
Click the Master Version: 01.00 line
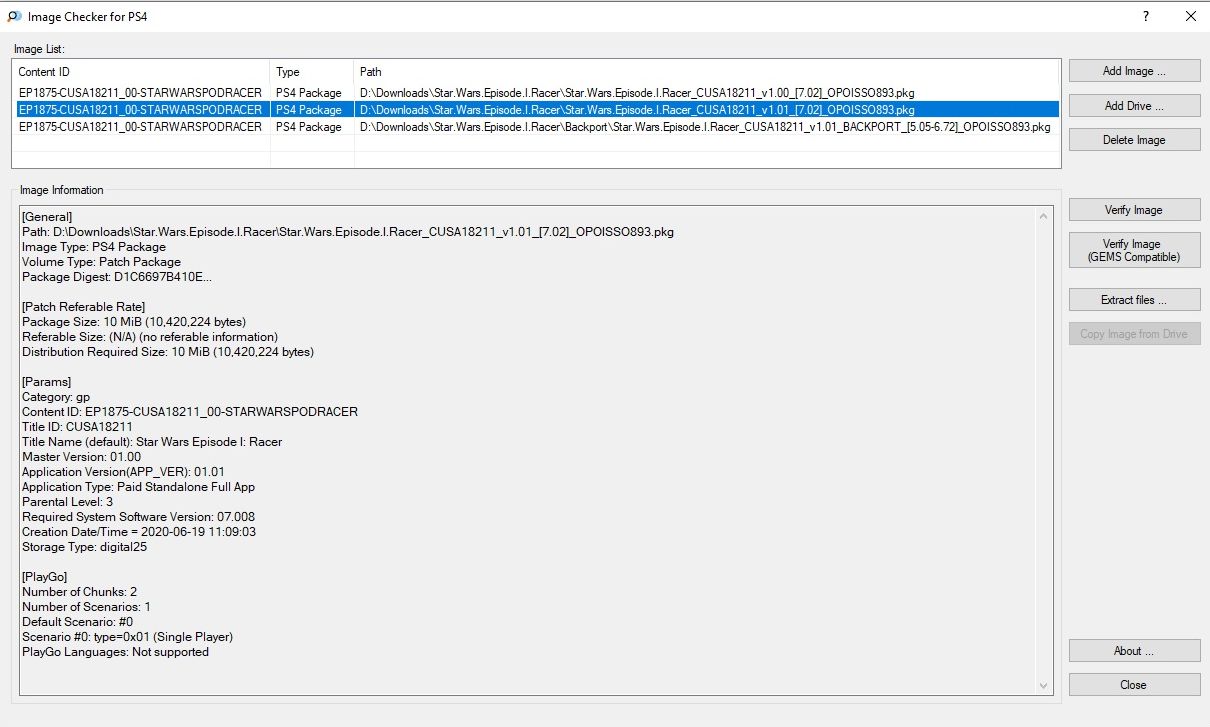(81, 457)
